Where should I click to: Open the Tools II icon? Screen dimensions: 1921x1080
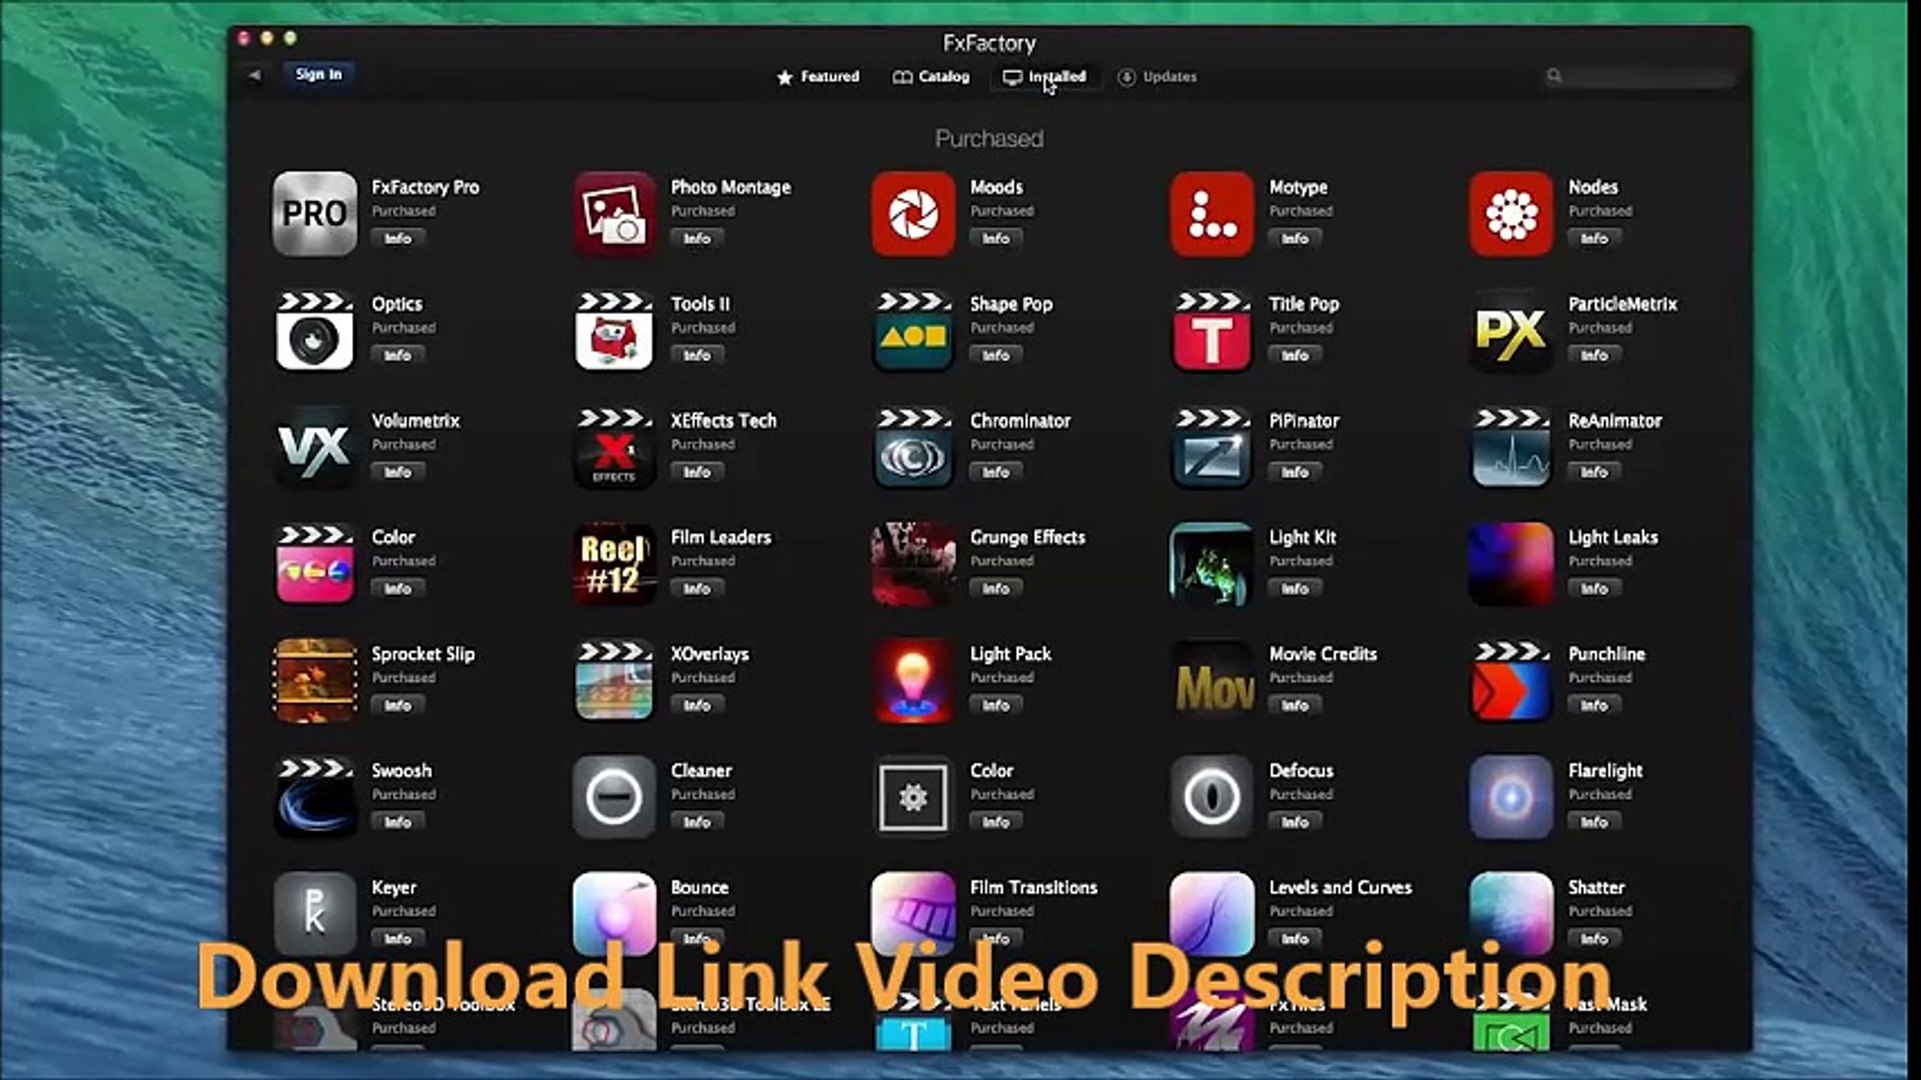(x=614, y=330)
